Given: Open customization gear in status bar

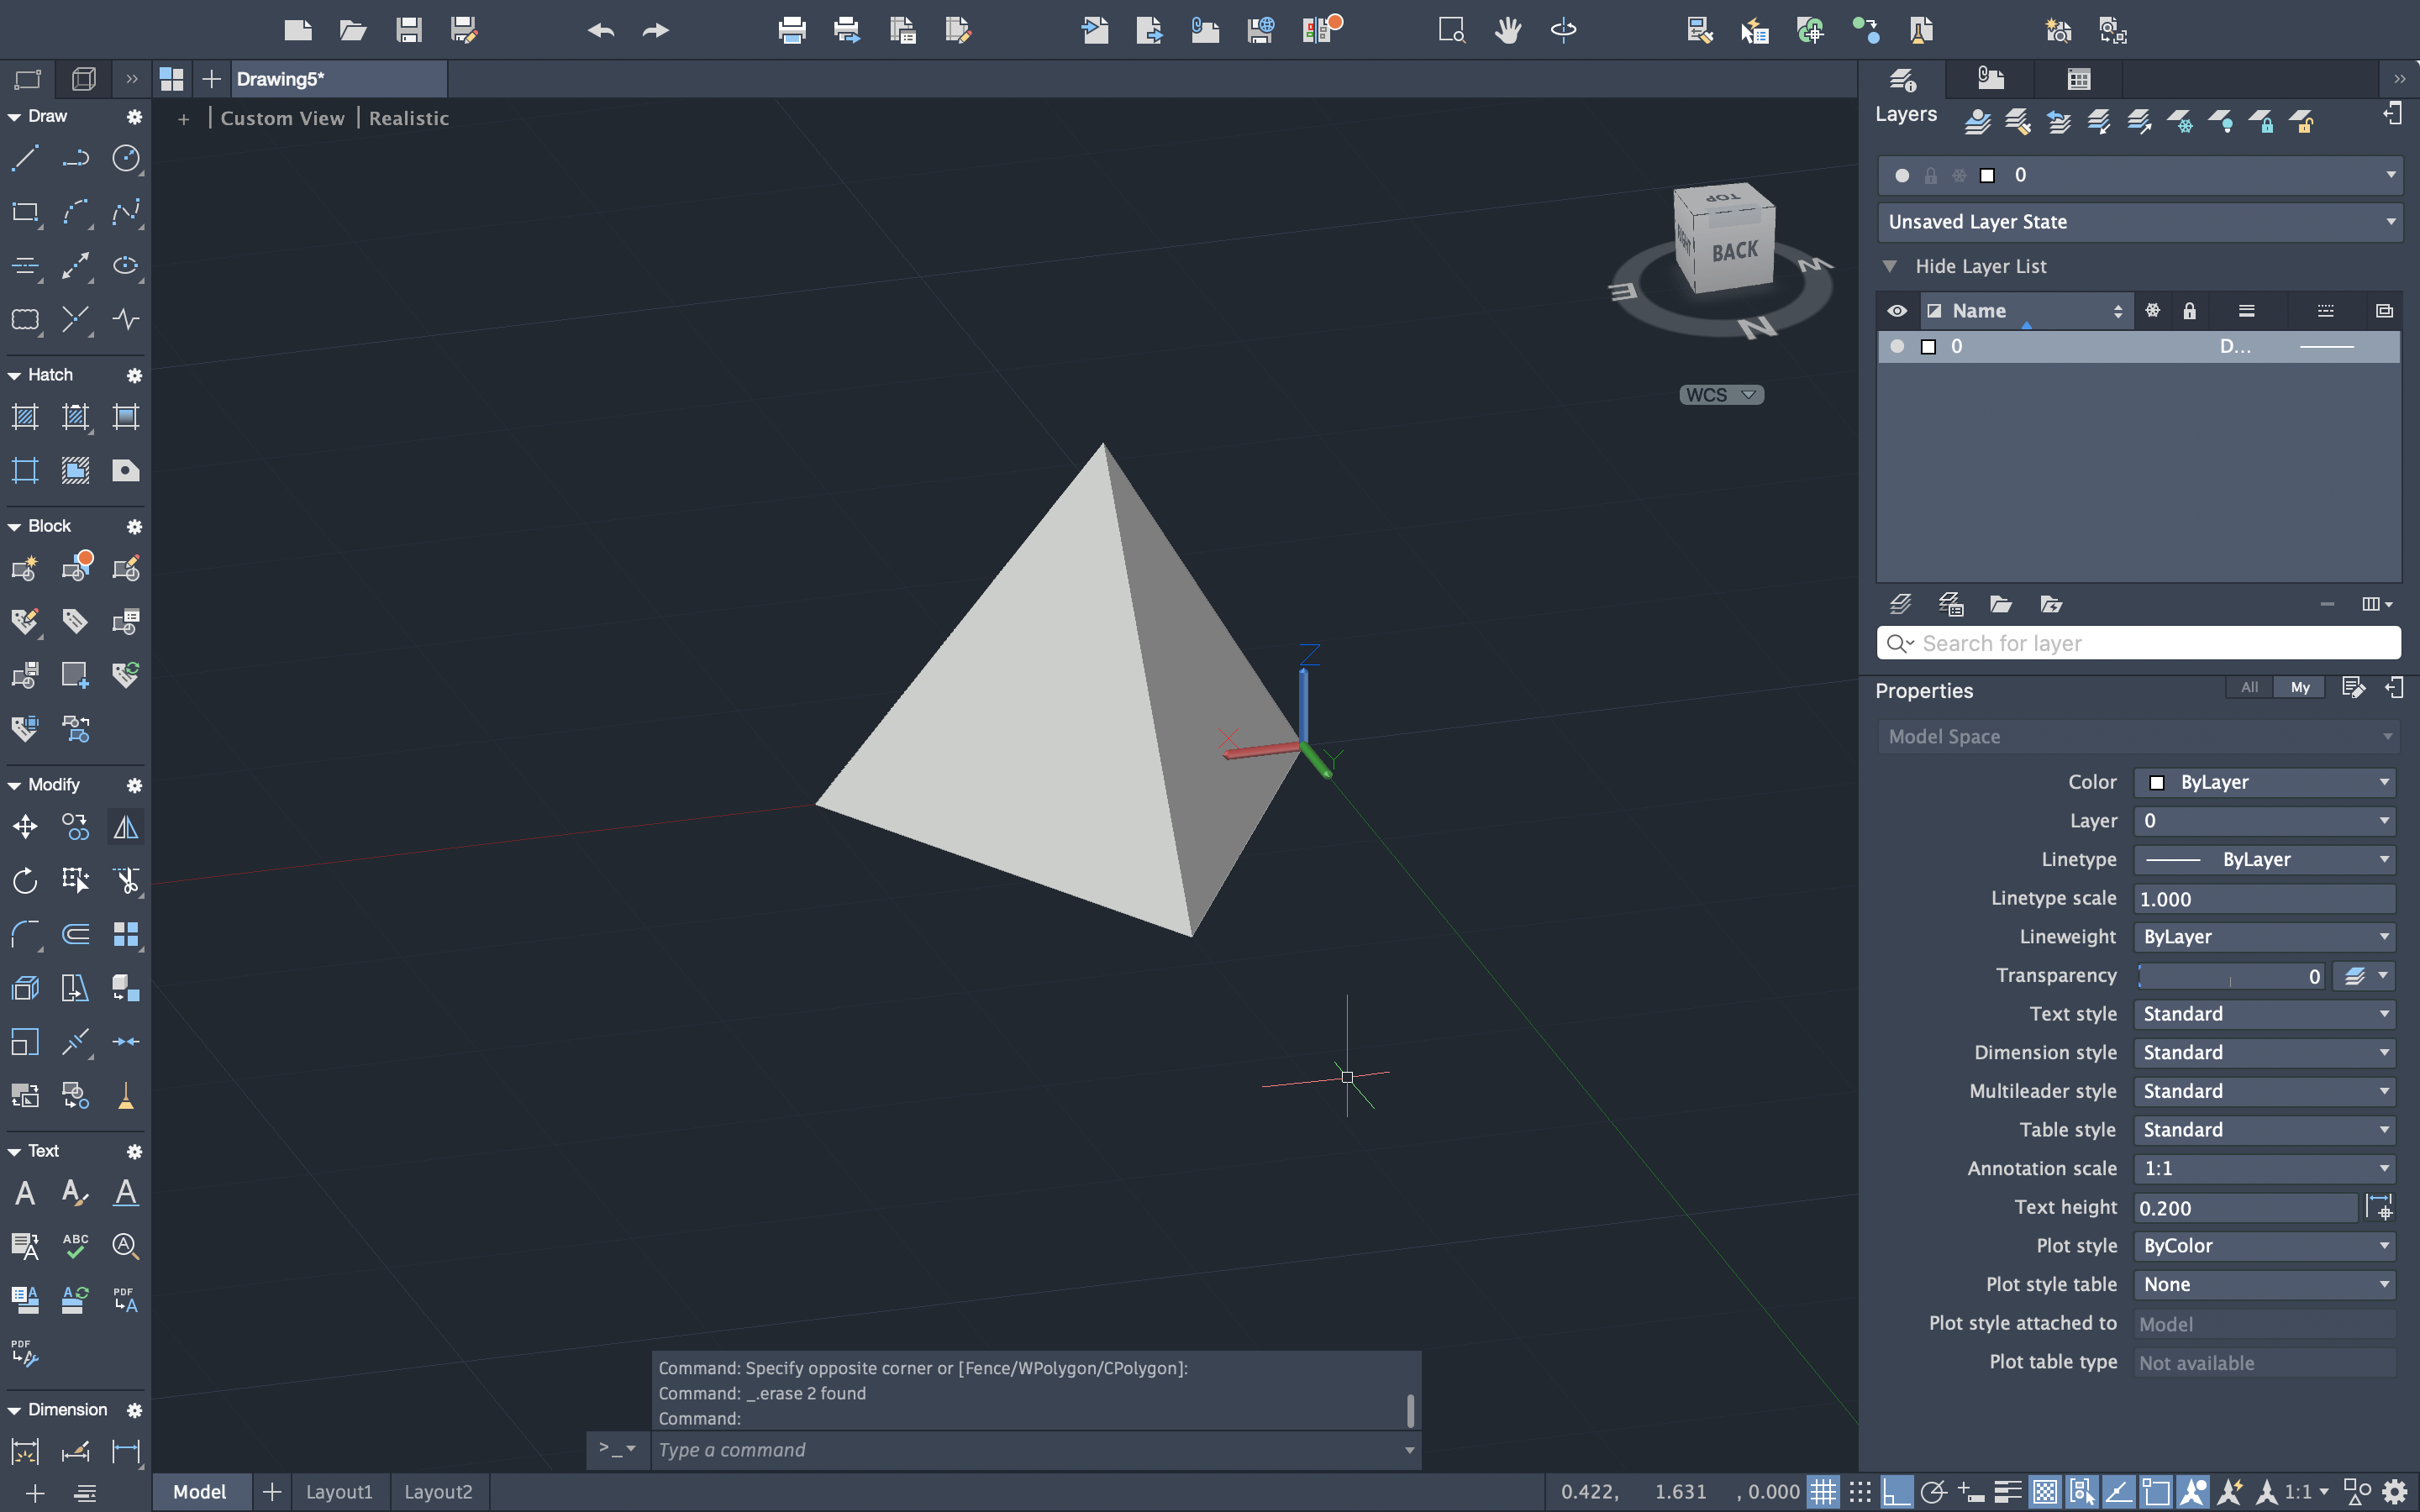Looking at the screenshot, I should click(2394, 1492).
